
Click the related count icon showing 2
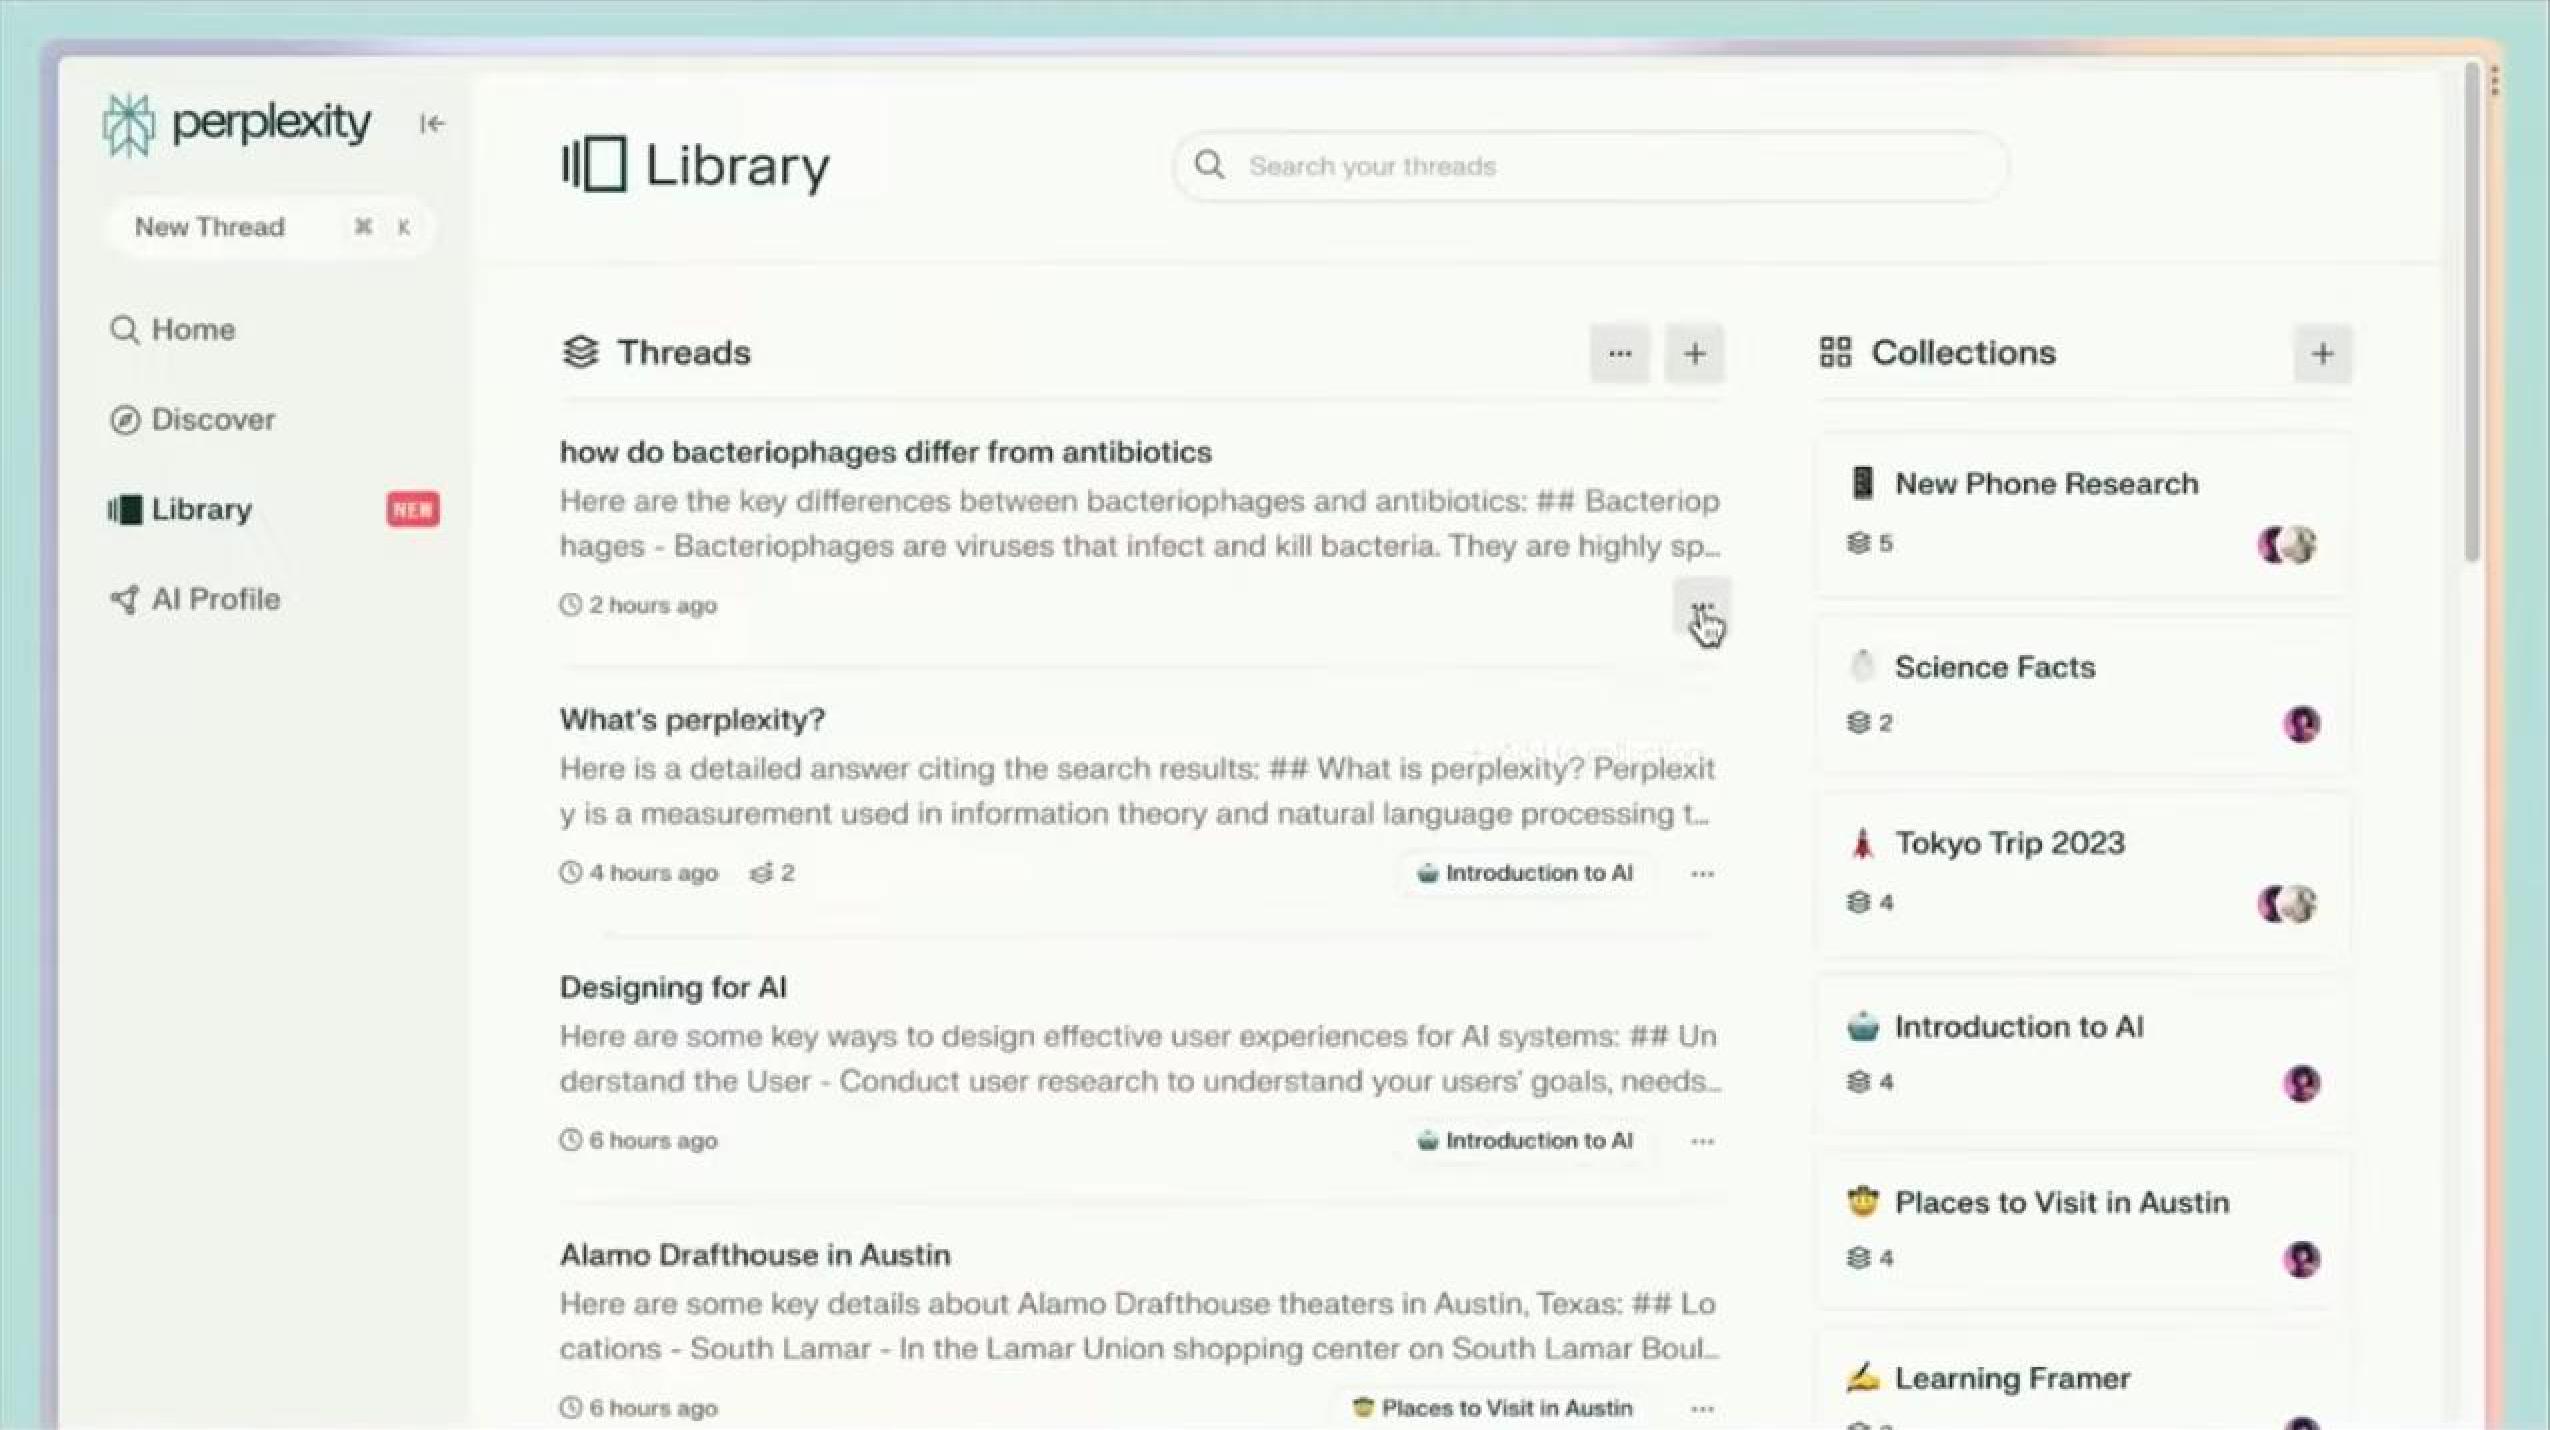pos(771,873)
